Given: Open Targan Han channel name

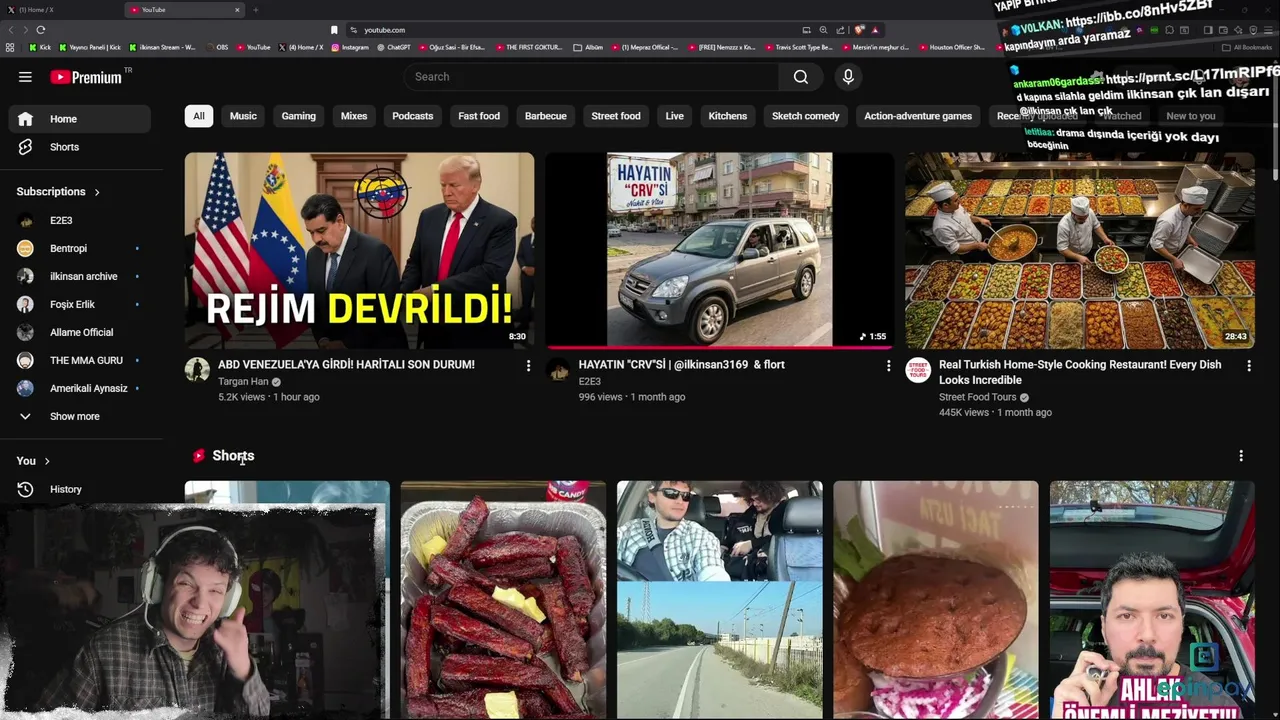Looking at the screenshot, I should click(243, 382).
